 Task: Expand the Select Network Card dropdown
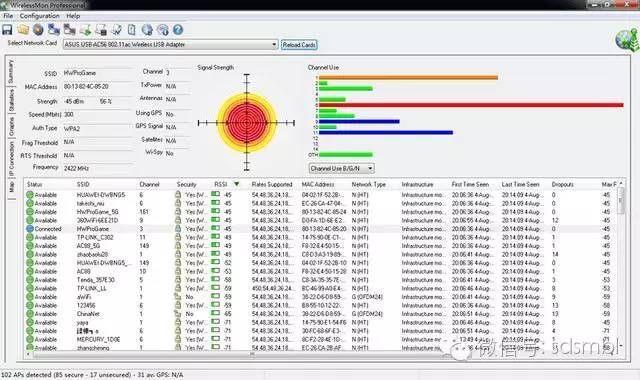(274, 44)
